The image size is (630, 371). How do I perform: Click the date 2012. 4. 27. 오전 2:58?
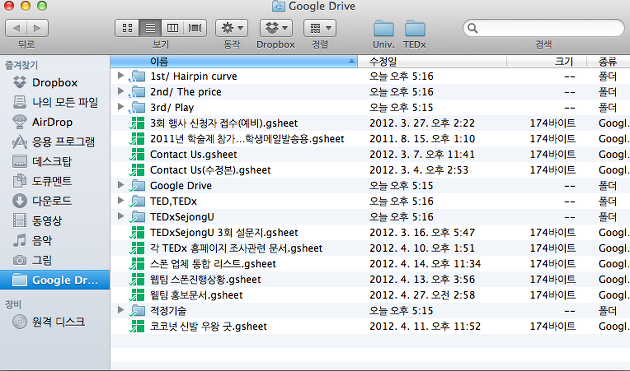422,295
